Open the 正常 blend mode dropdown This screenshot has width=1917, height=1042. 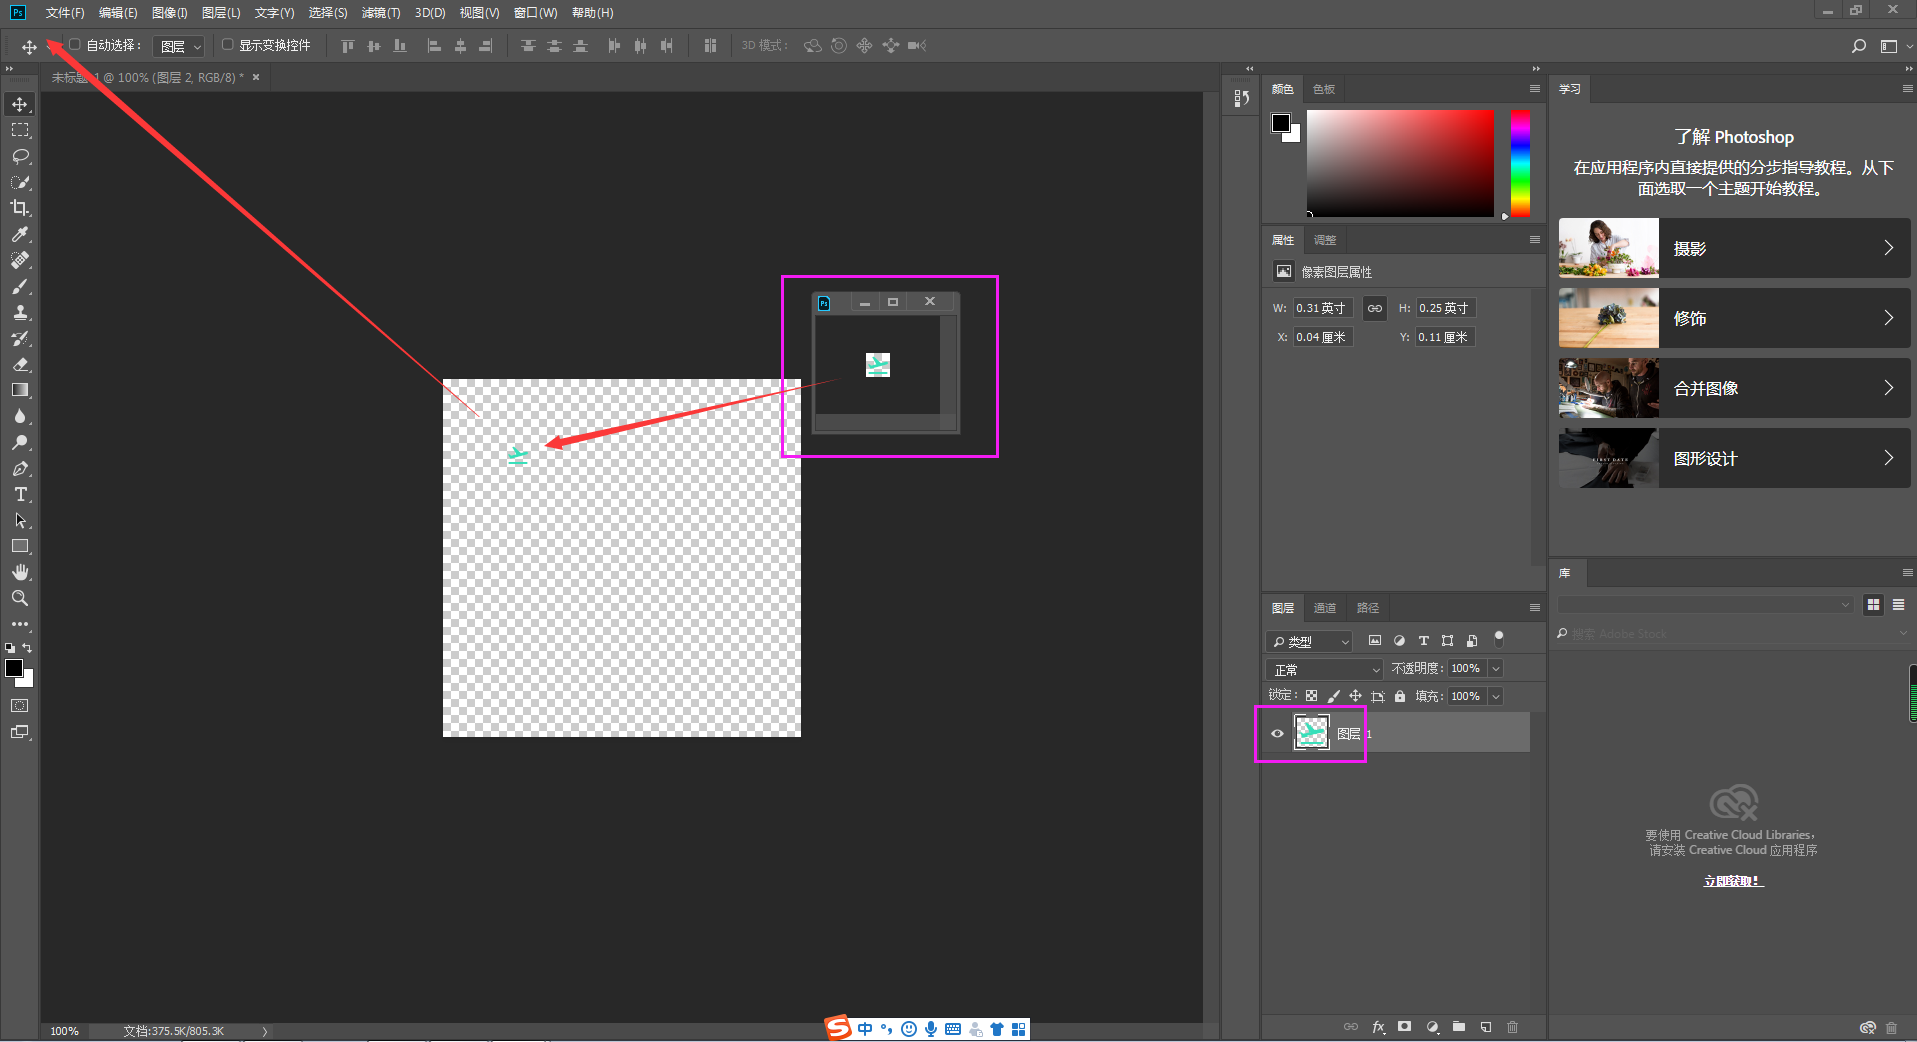[1325, 670]
